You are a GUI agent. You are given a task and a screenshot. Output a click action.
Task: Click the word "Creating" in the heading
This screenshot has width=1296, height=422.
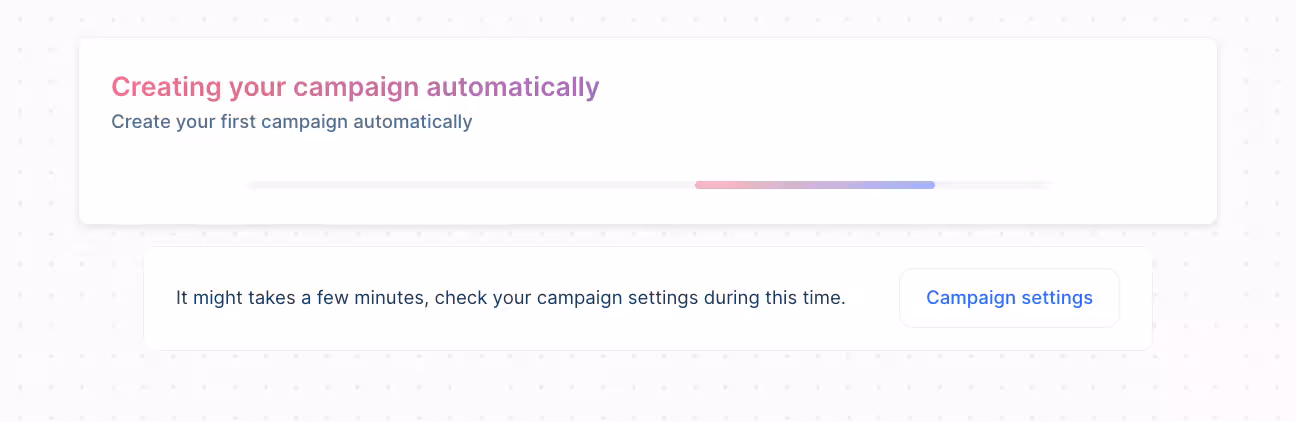tap(166, 87)
